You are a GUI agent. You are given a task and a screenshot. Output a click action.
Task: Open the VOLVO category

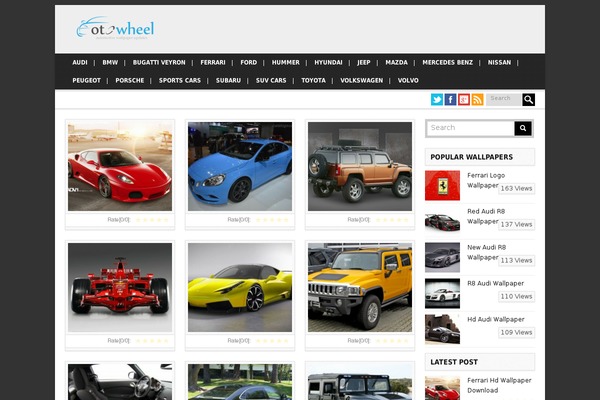click(x=408, y=80)
